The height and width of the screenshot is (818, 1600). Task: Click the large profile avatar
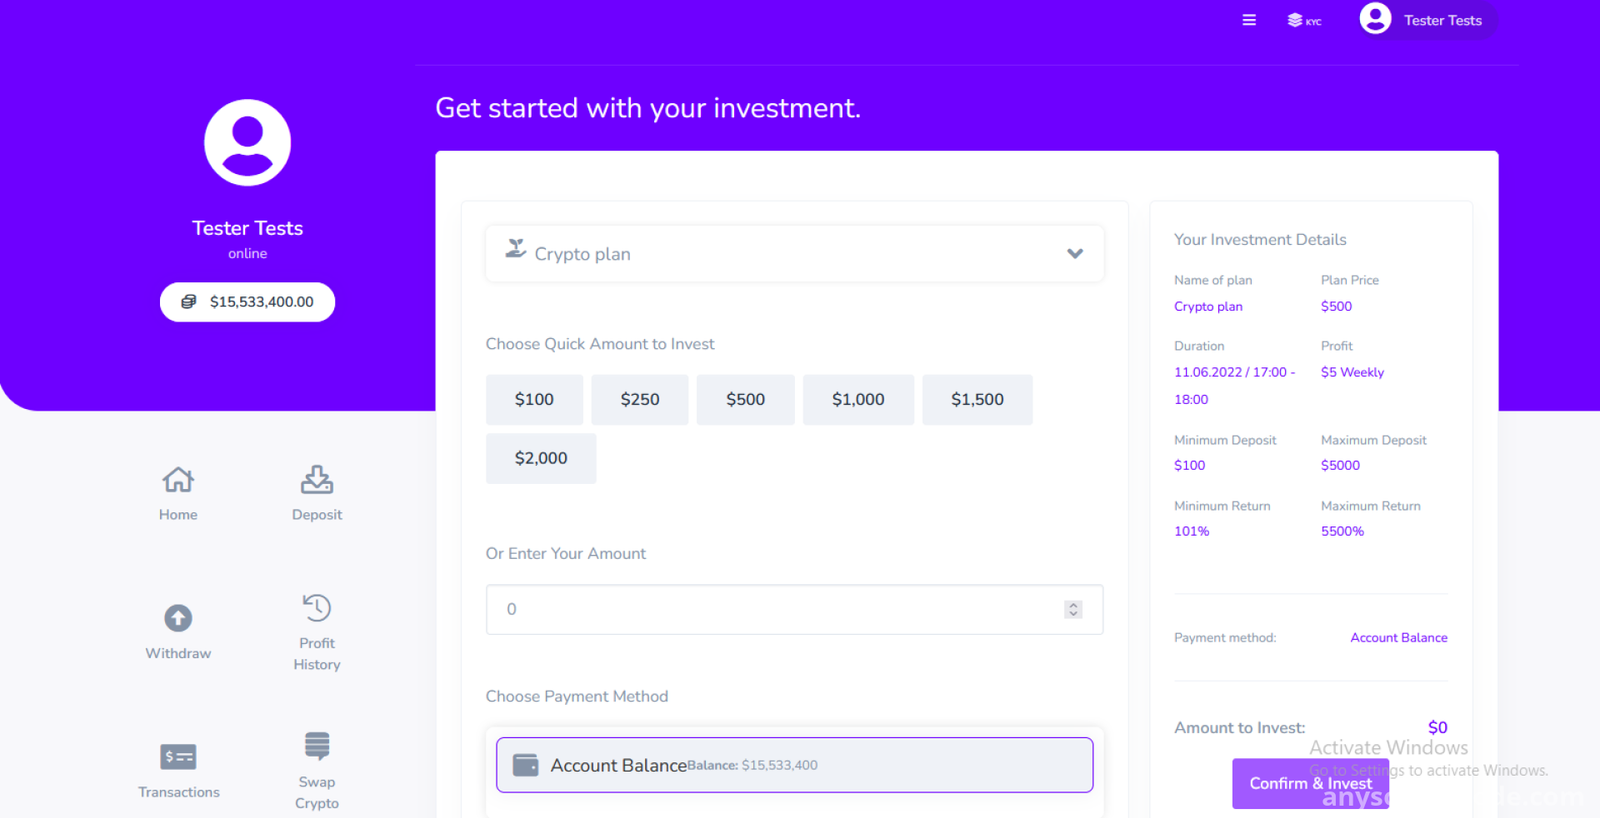(248, 142)
